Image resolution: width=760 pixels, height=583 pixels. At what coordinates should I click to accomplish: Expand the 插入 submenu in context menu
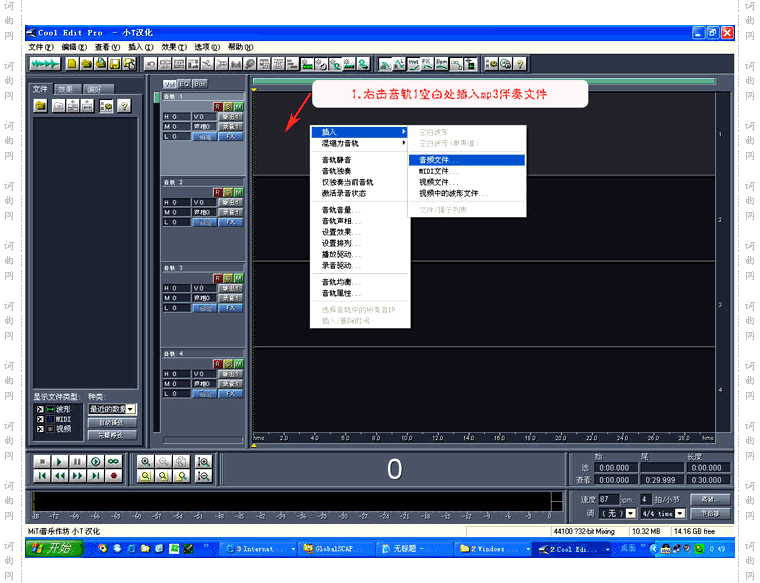click(359, 132)
